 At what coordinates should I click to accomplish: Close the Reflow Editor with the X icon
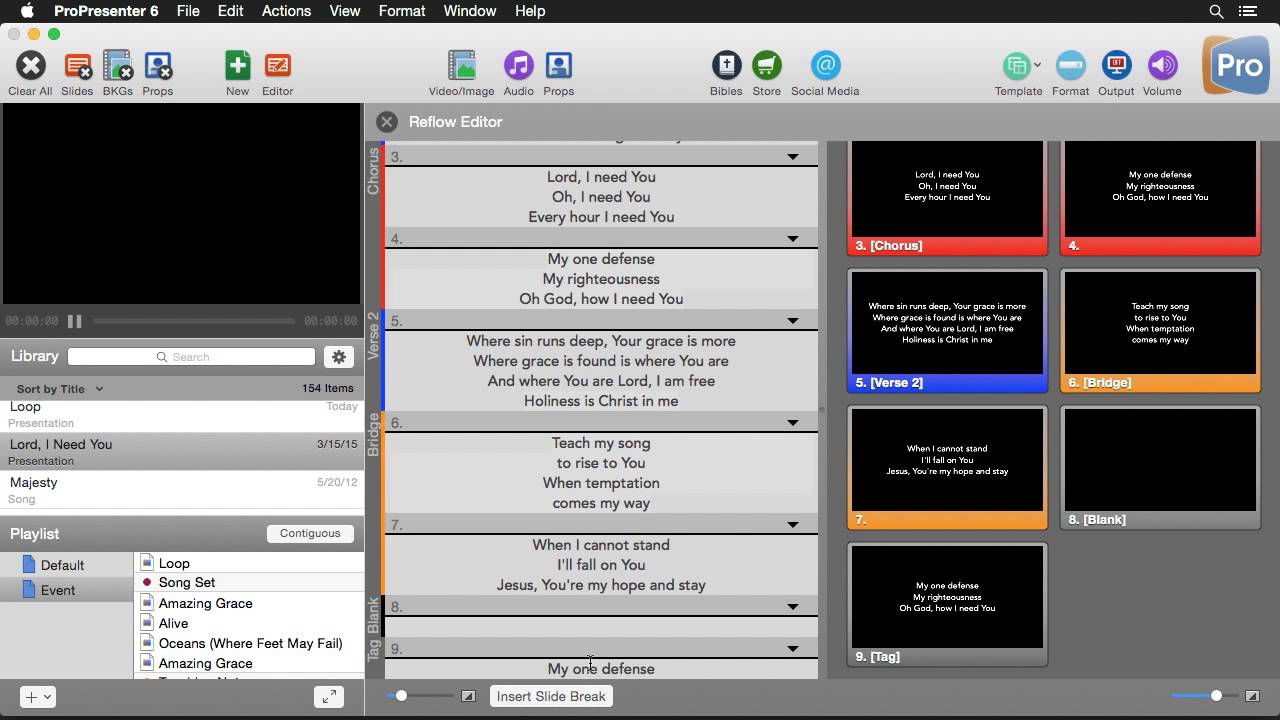pyautogui.click(x=387, y=122)
